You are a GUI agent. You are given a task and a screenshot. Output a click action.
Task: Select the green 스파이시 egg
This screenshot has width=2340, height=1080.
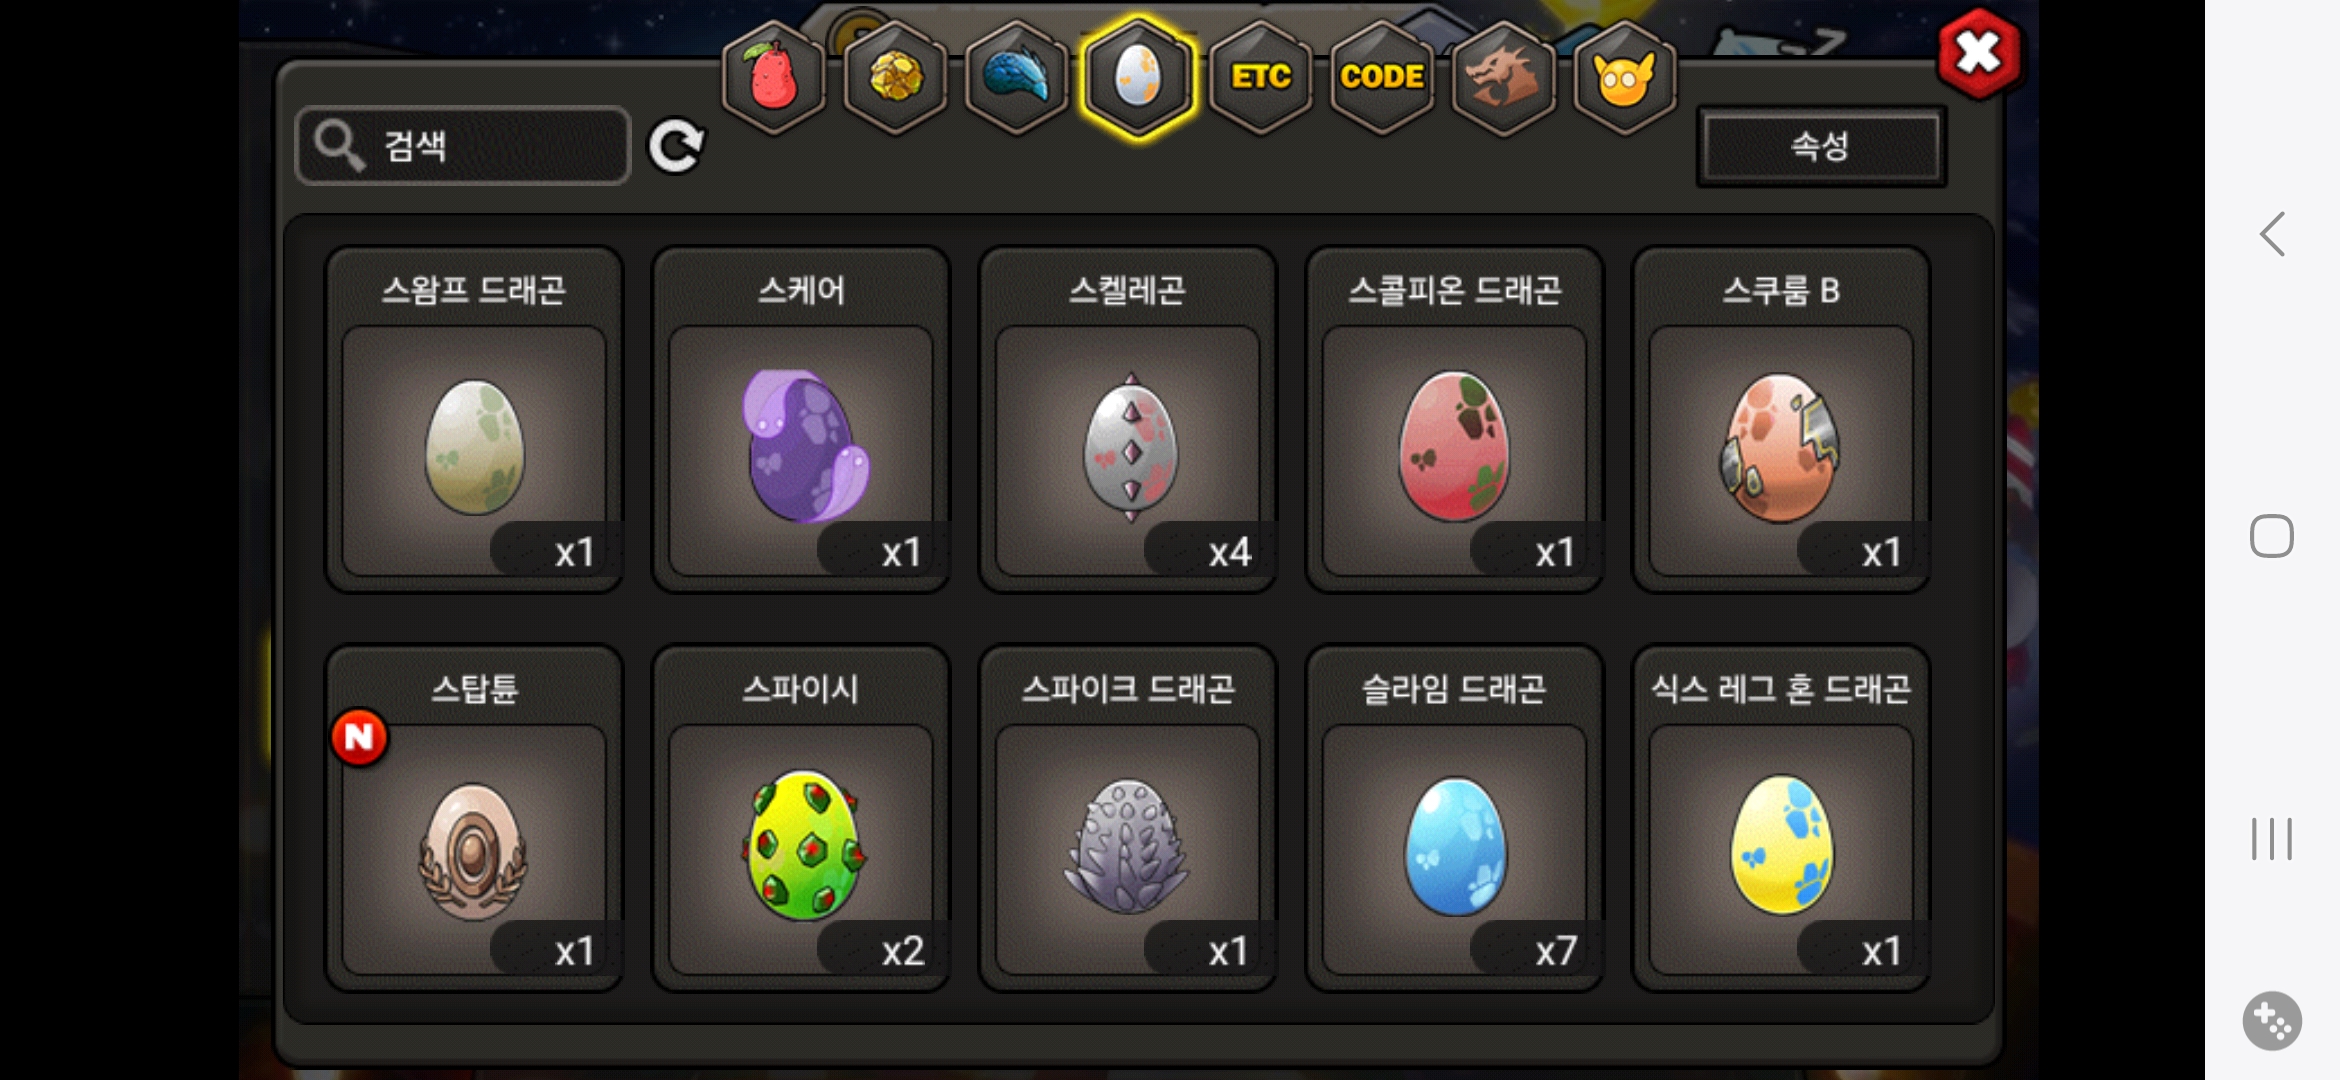tap(801, 818)
